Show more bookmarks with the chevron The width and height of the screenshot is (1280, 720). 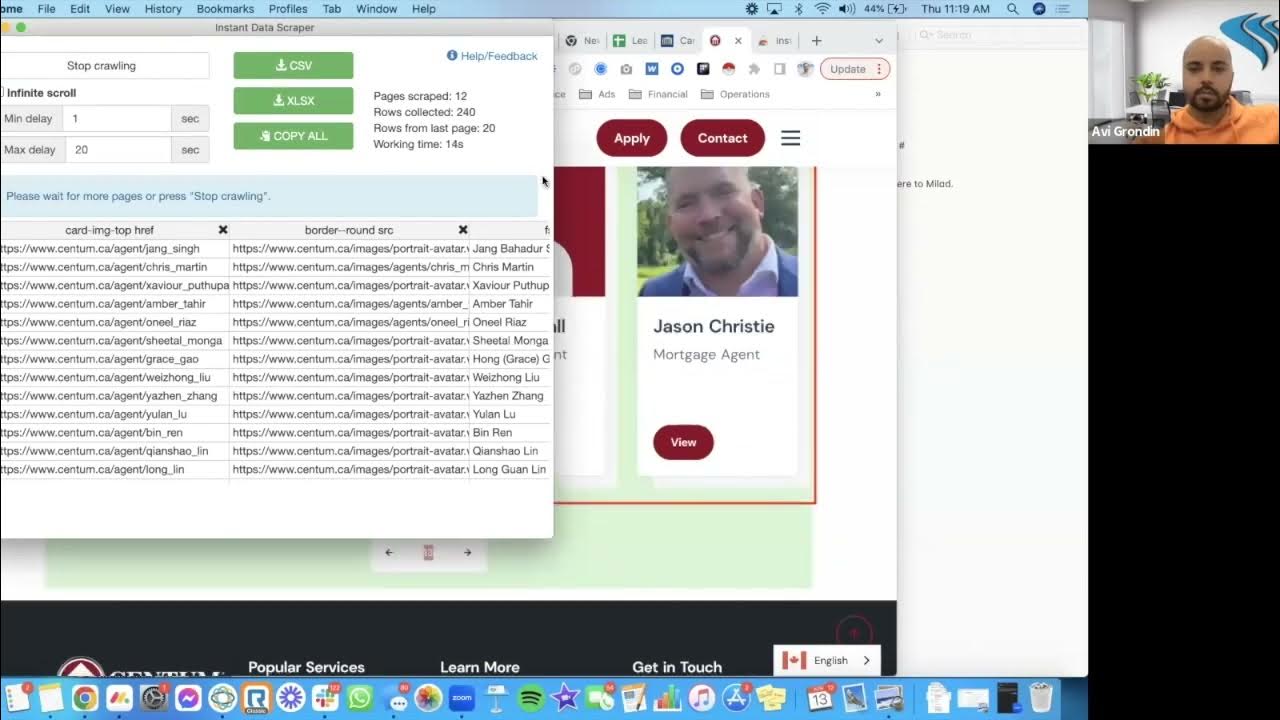(x=878, y=94)
